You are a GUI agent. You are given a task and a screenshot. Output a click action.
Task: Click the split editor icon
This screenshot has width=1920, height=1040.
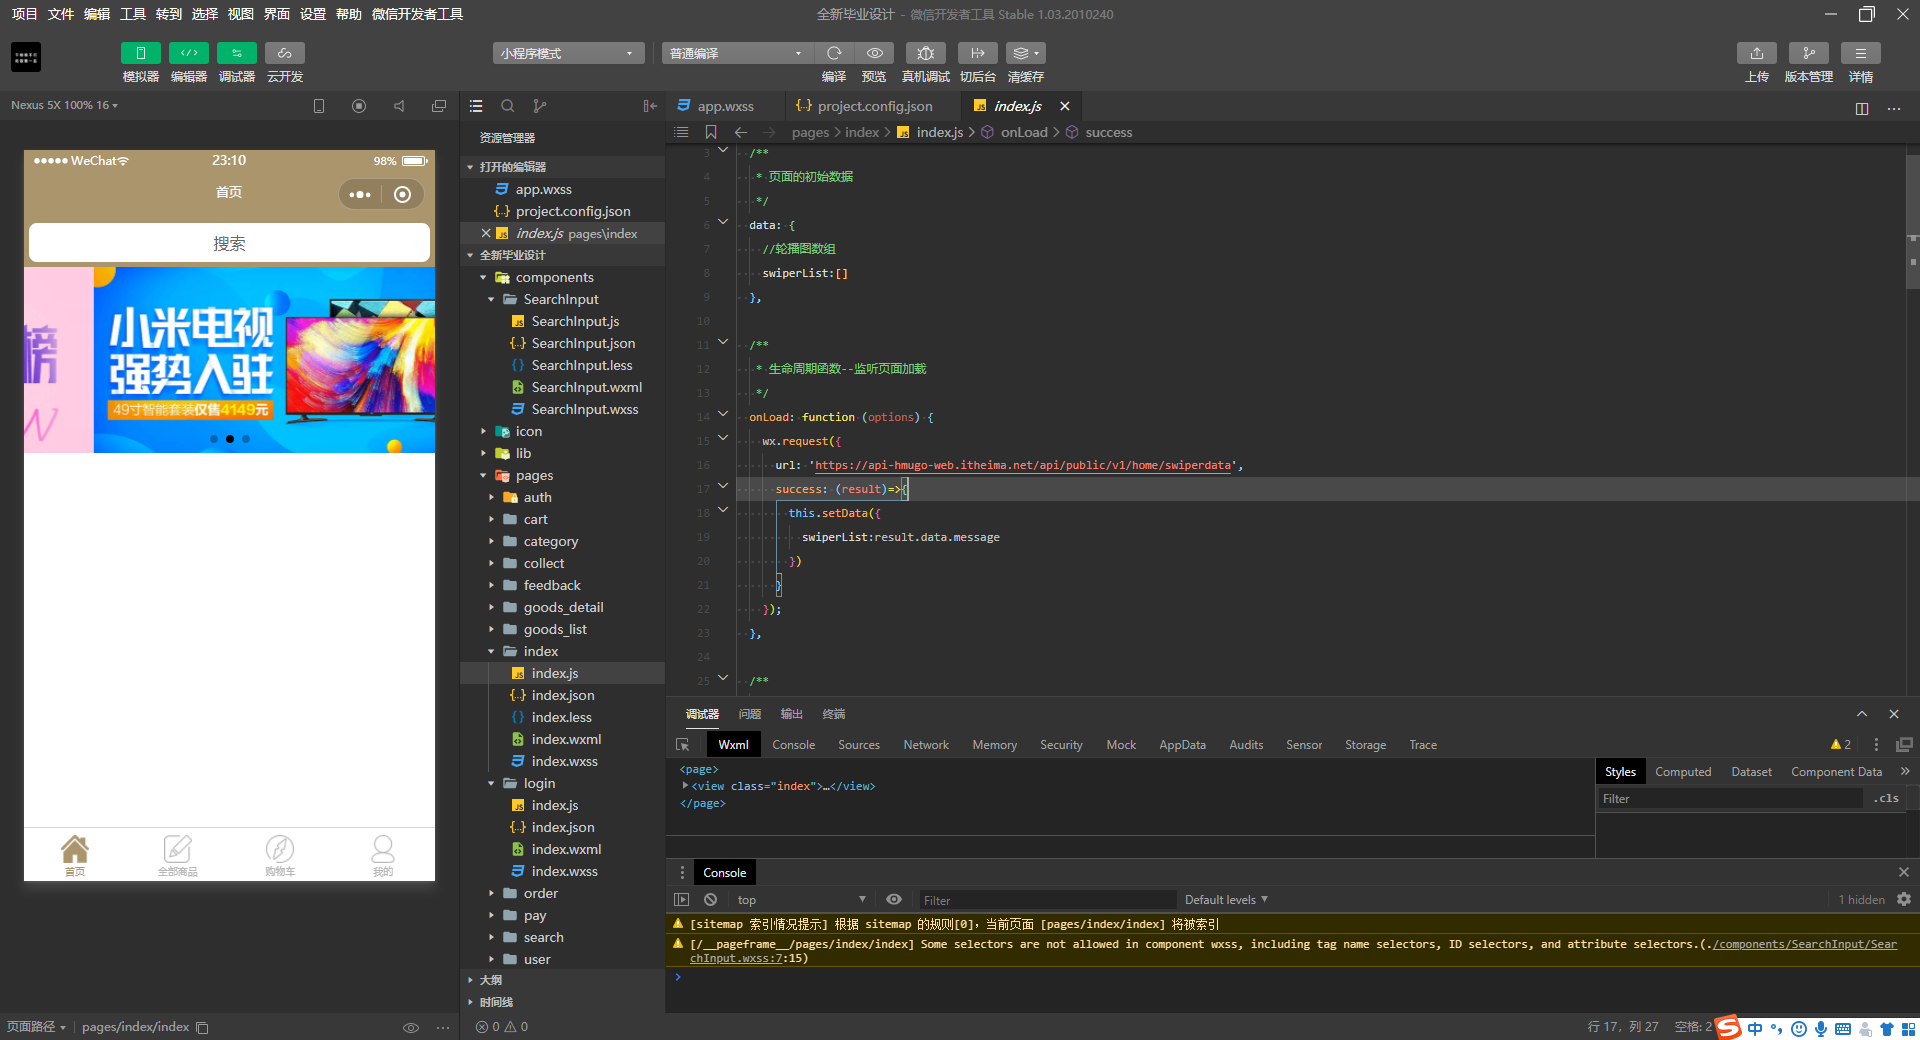point(1861,108)
